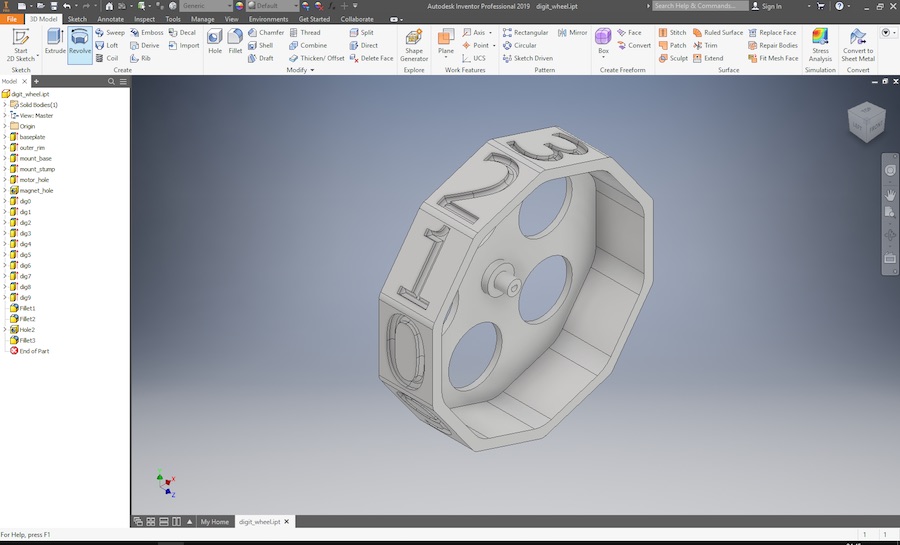
Task: Click the browser panel search icon
Action: pyautogui.click(x=111, y=81)
